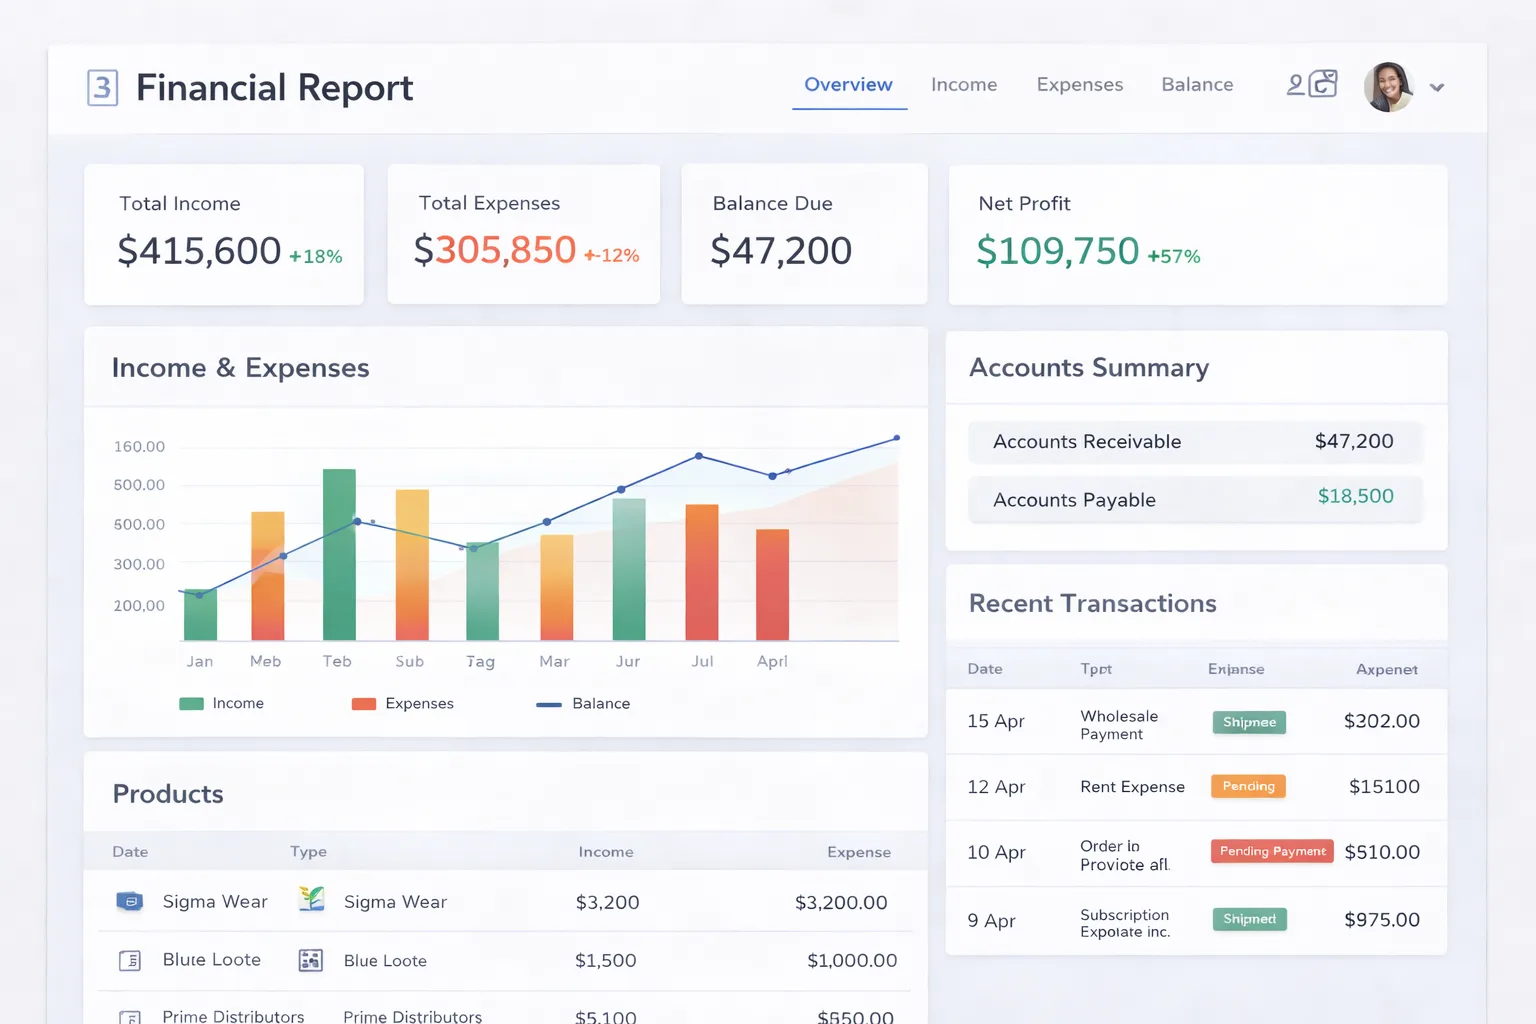Click the user profile avatar photo
The height and width of the screenshot is (1024, 1536).
click(1388, 87)
